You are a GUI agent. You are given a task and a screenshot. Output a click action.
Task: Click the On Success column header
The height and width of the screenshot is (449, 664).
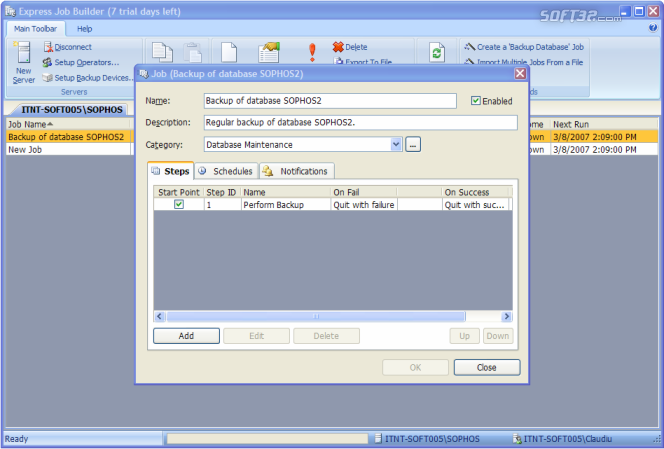click(475, 192)
